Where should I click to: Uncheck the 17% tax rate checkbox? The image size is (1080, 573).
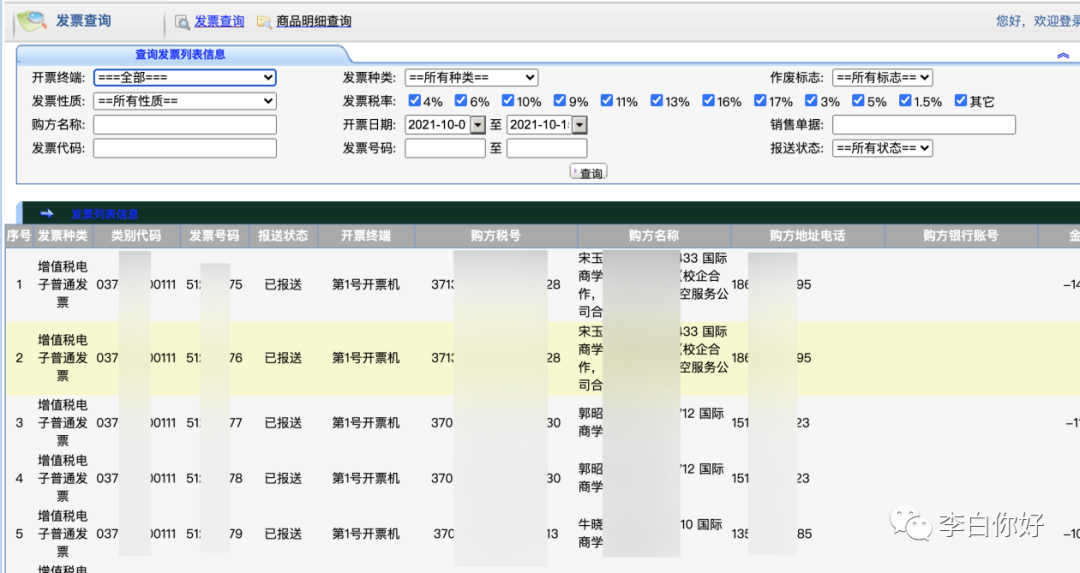(x=760, y=101)
